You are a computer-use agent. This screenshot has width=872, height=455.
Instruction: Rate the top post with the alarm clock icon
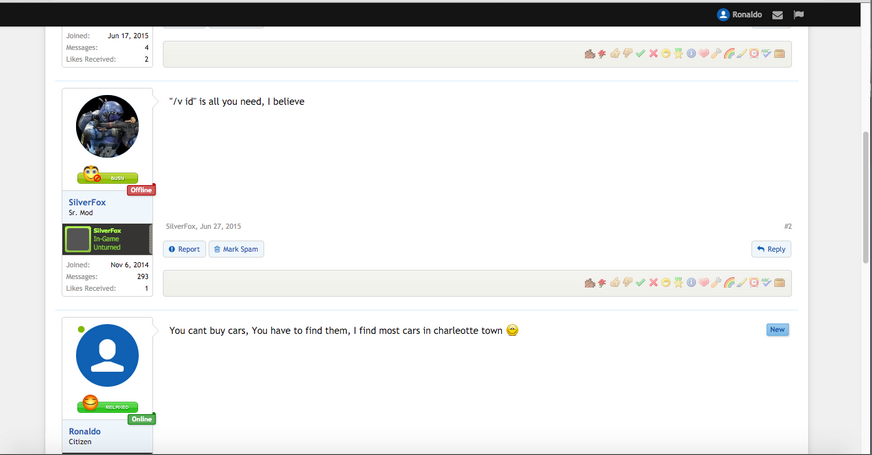754,54
